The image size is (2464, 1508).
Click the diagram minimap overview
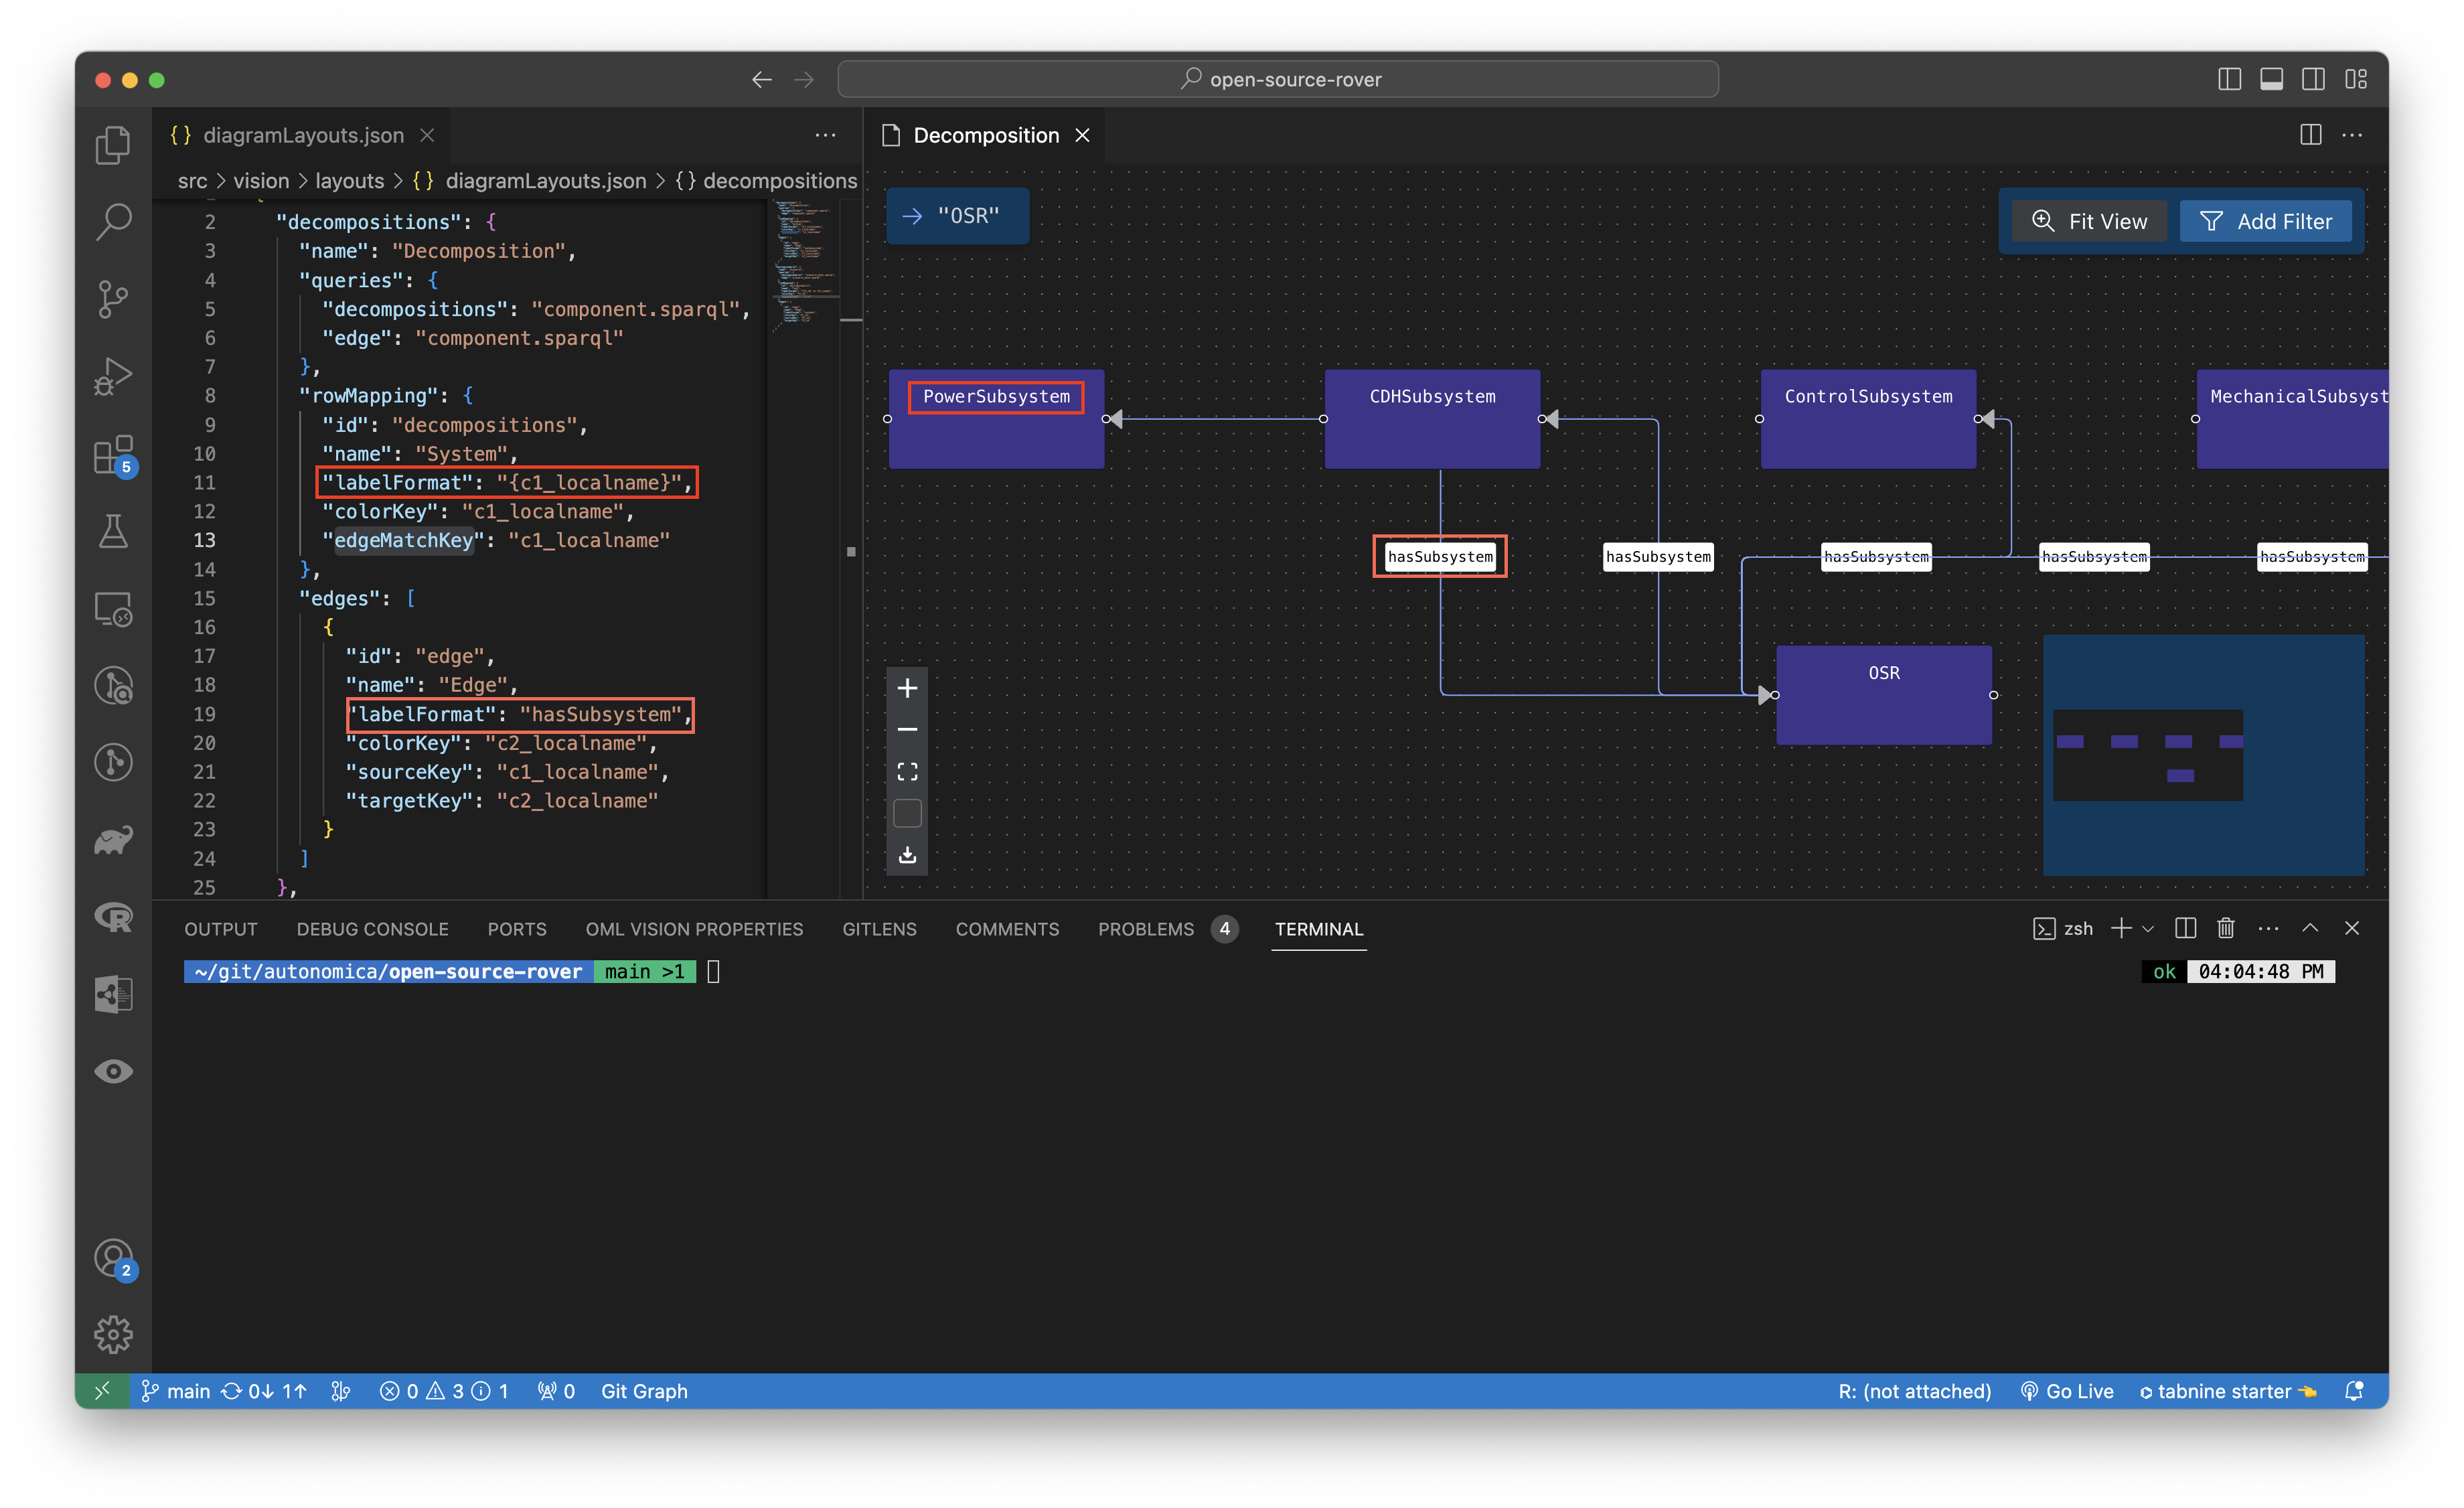coord(2203,755)
